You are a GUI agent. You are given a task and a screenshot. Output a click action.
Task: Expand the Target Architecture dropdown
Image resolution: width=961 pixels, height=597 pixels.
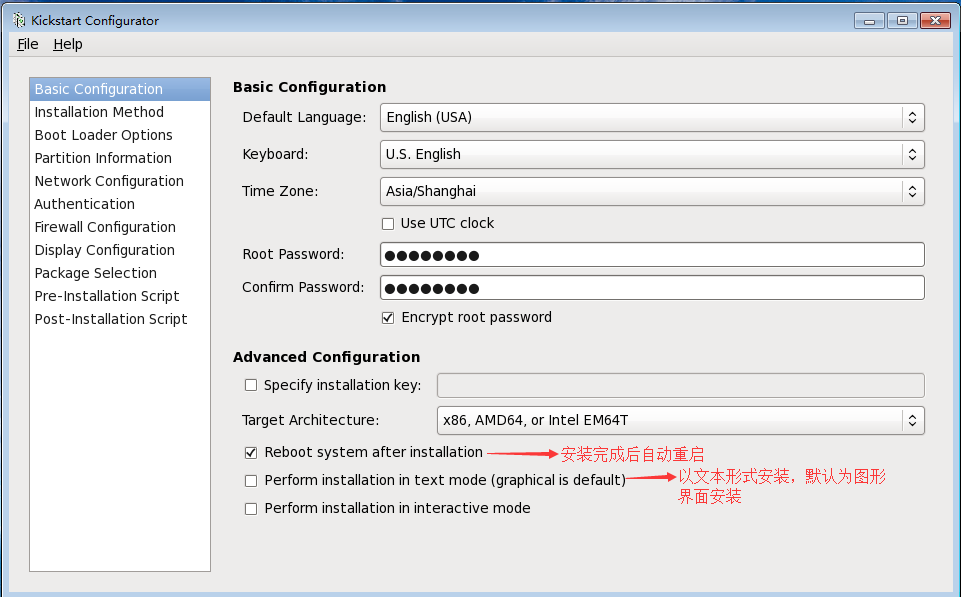(680, 420)
